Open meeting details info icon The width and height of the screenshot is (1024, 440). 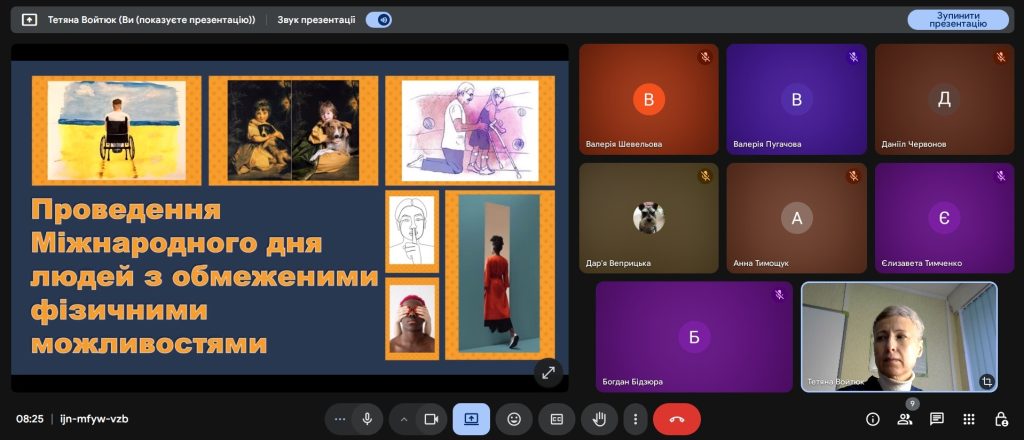pos(873,419)
